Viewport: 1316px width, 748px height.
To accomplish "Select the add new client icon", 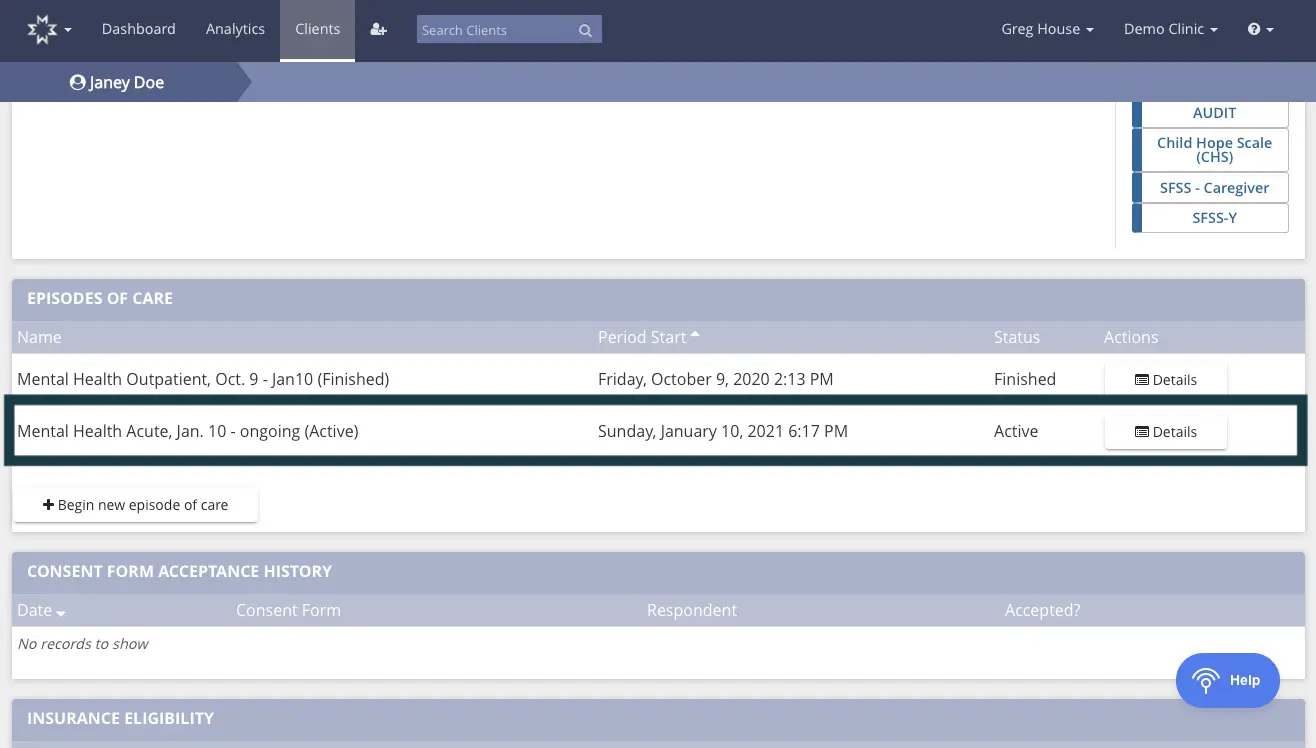I will pos(378,29).
